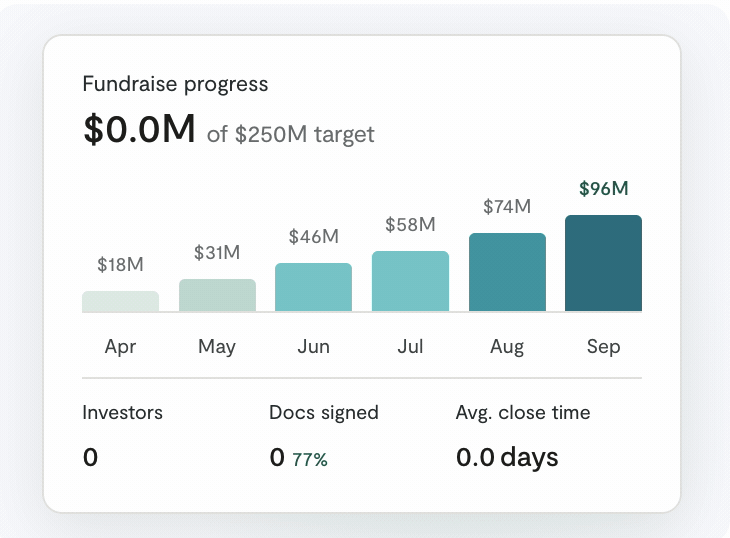Click the Apr axis label
730x538 pixels.
[x=120, y=347]
